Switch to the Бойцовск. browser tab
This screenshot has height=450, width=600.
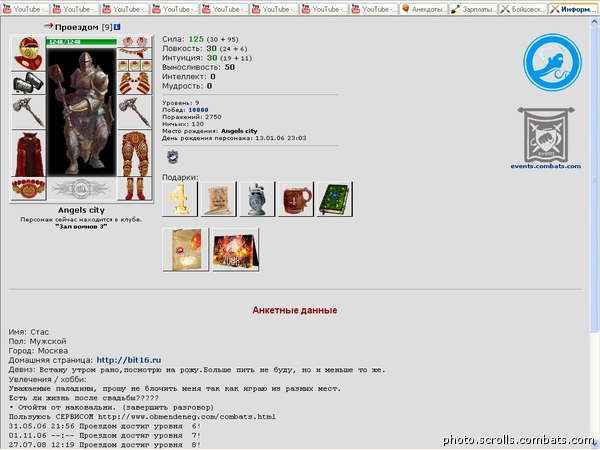[523, 9]
